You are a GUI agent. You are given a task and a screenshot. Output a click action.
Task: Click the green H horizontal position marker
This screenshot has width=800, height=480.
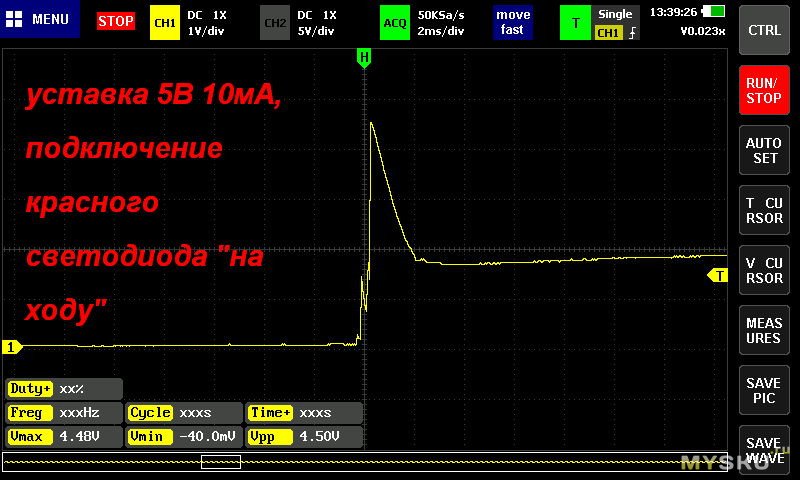point(364,58)
